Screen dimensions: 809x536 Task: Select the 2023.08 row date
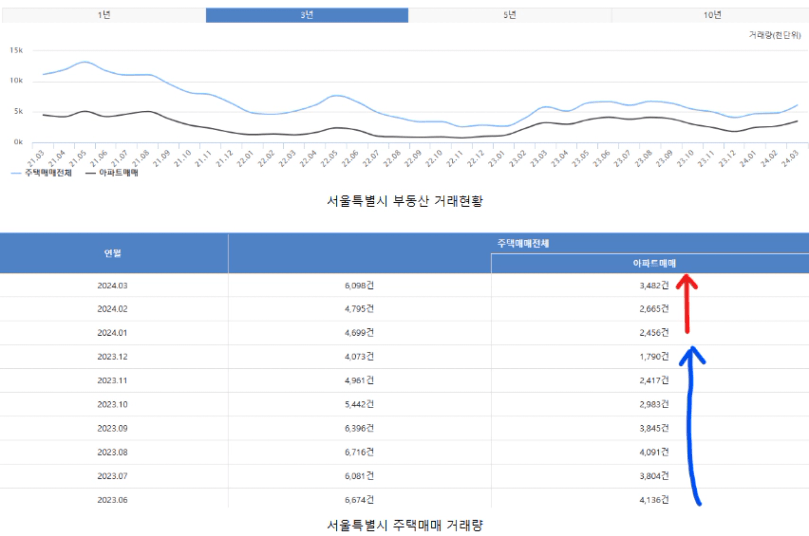pos(112,452)
